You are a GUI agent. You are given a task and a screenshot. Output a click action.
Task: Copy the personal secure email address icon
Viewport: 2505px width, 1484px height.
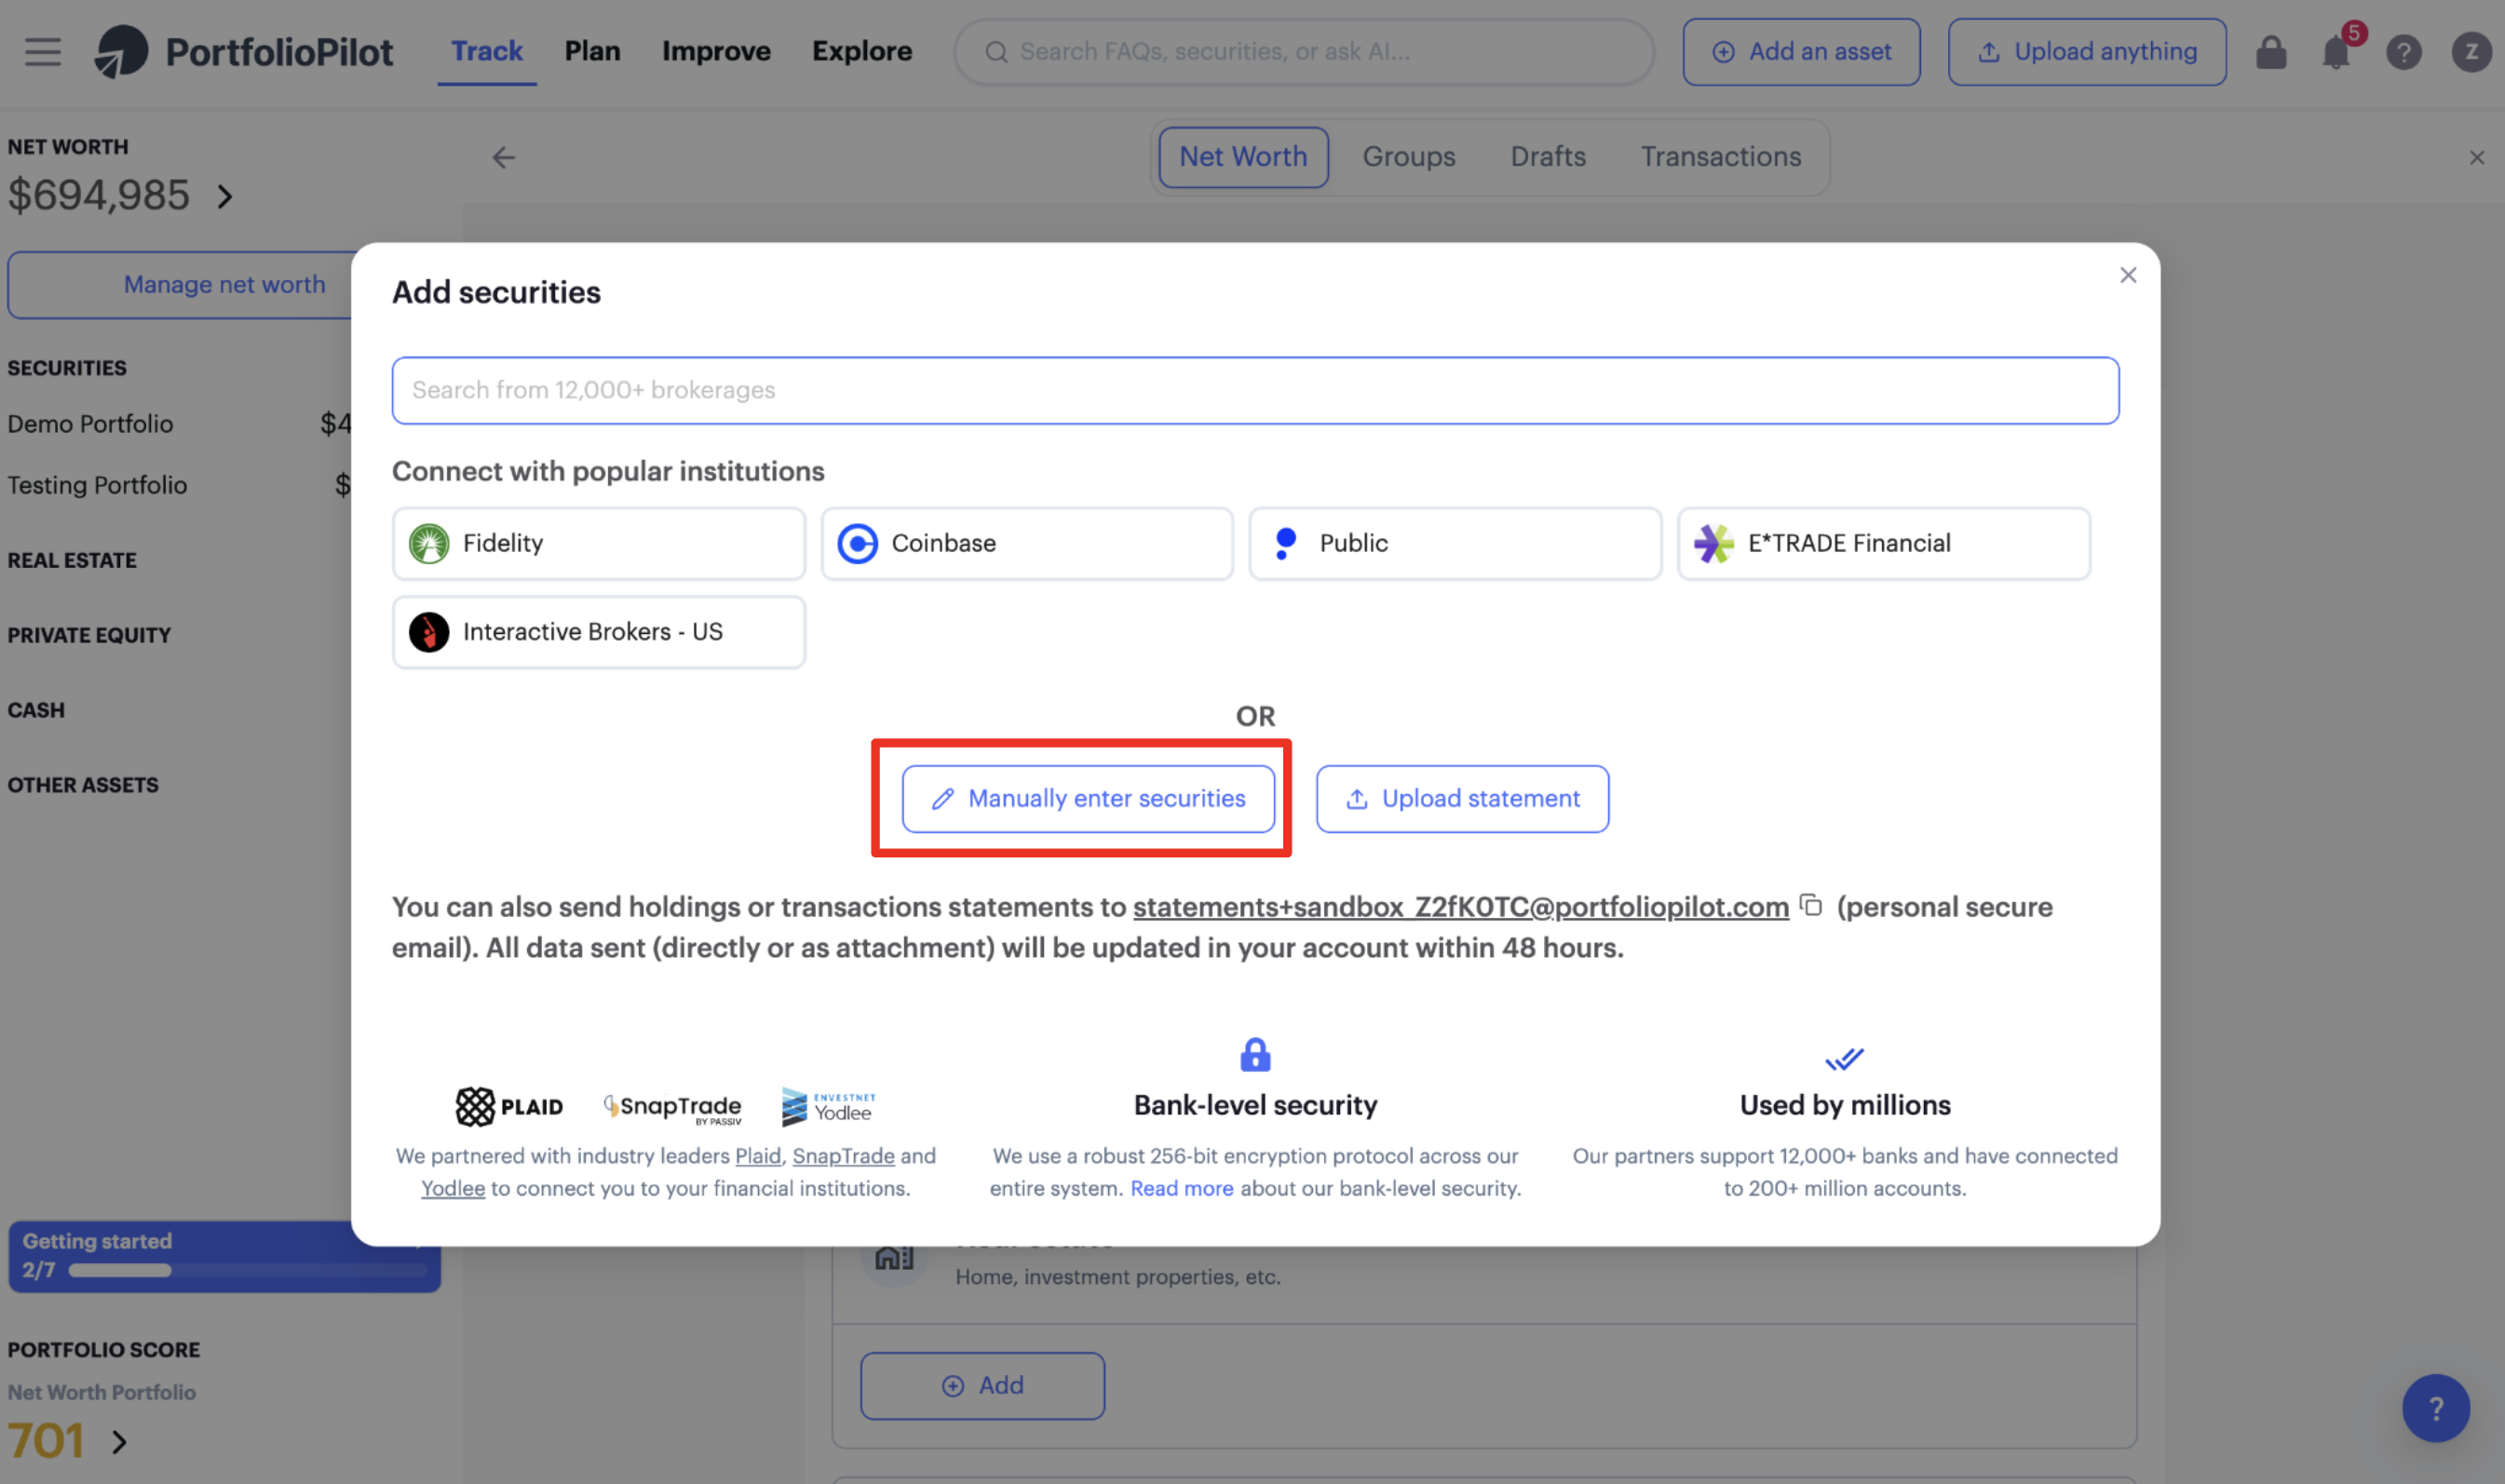click(x=1810, y=905)
